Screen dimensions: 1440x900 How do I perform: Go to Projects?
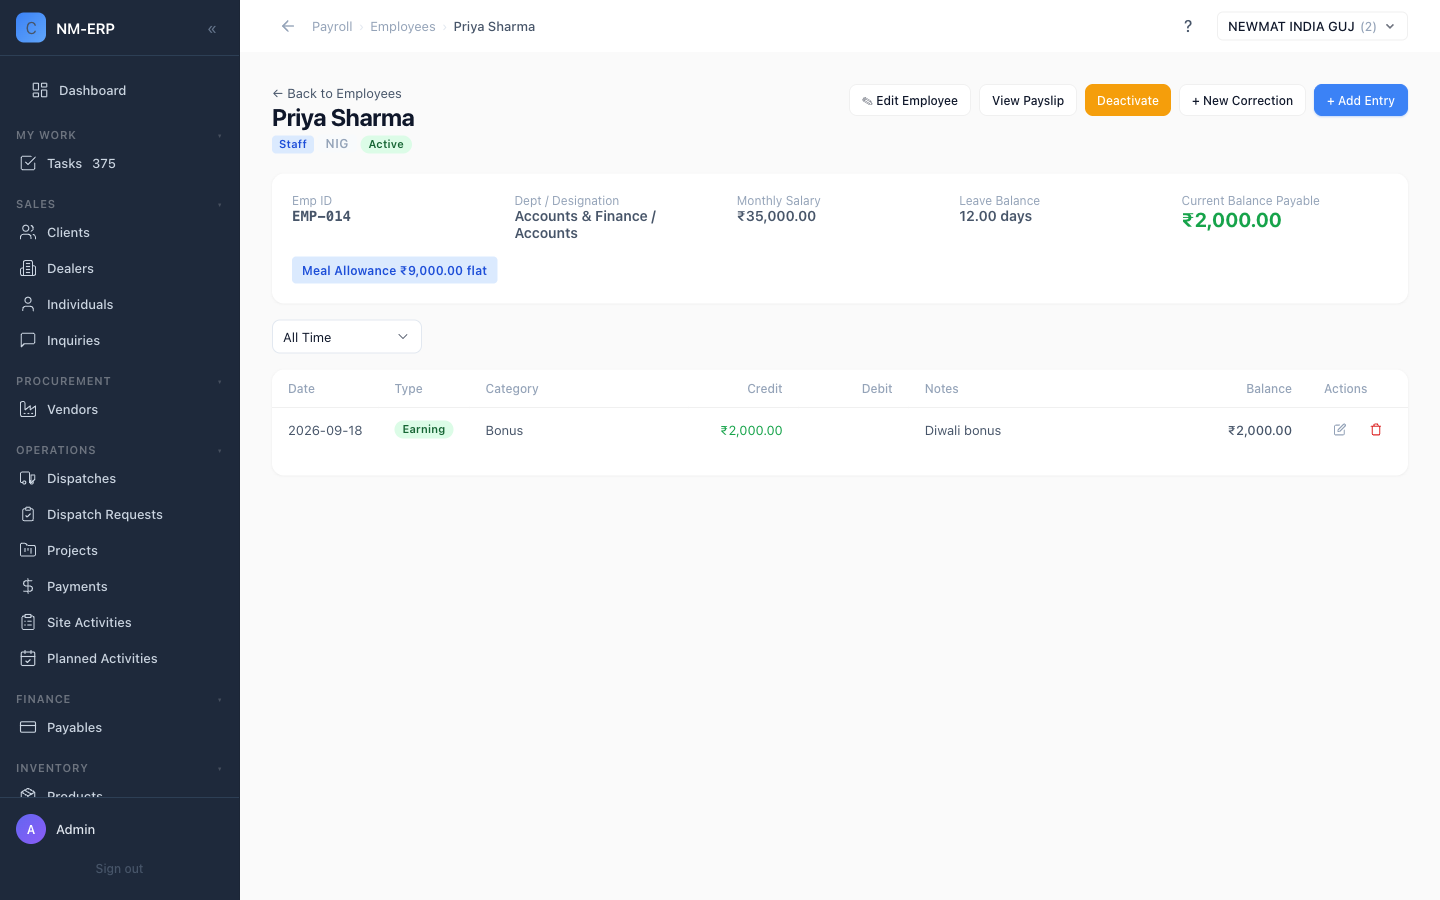[120, 550]
